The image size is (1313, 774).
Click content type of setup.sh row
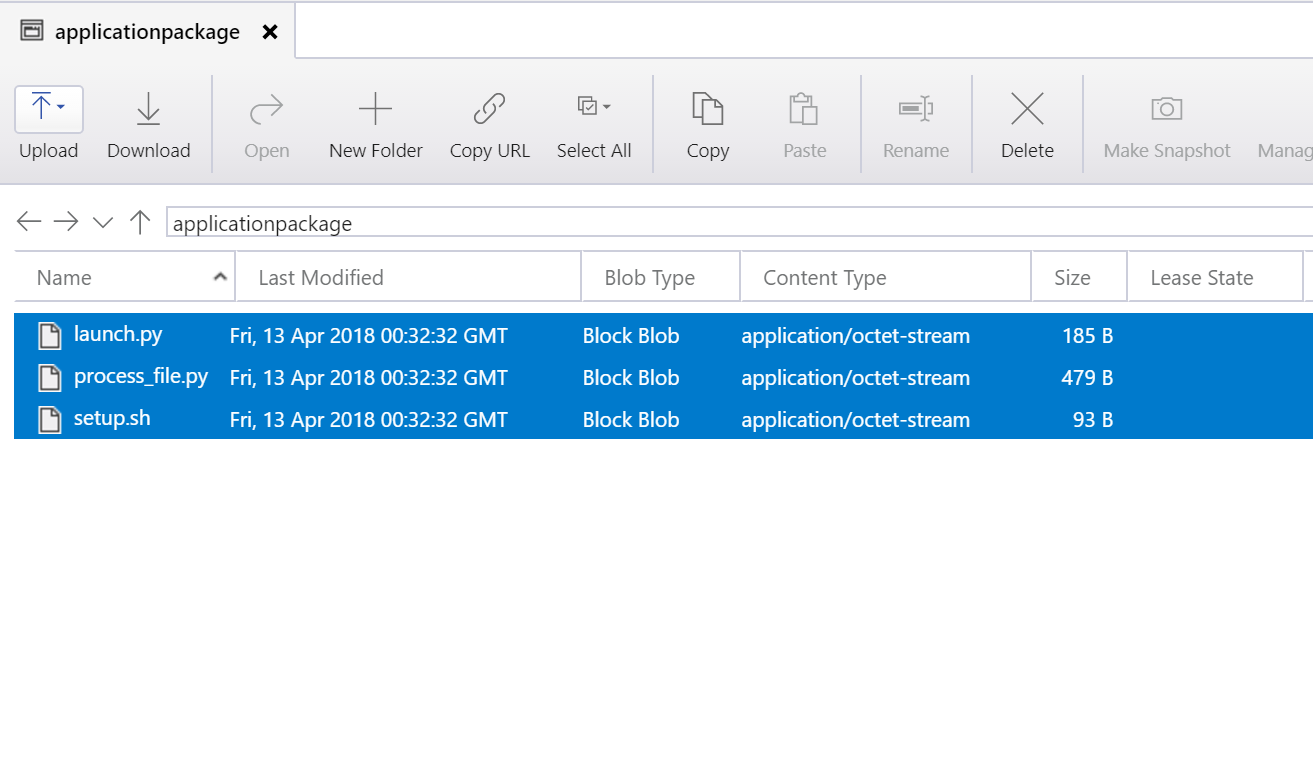tap(856, 420)
